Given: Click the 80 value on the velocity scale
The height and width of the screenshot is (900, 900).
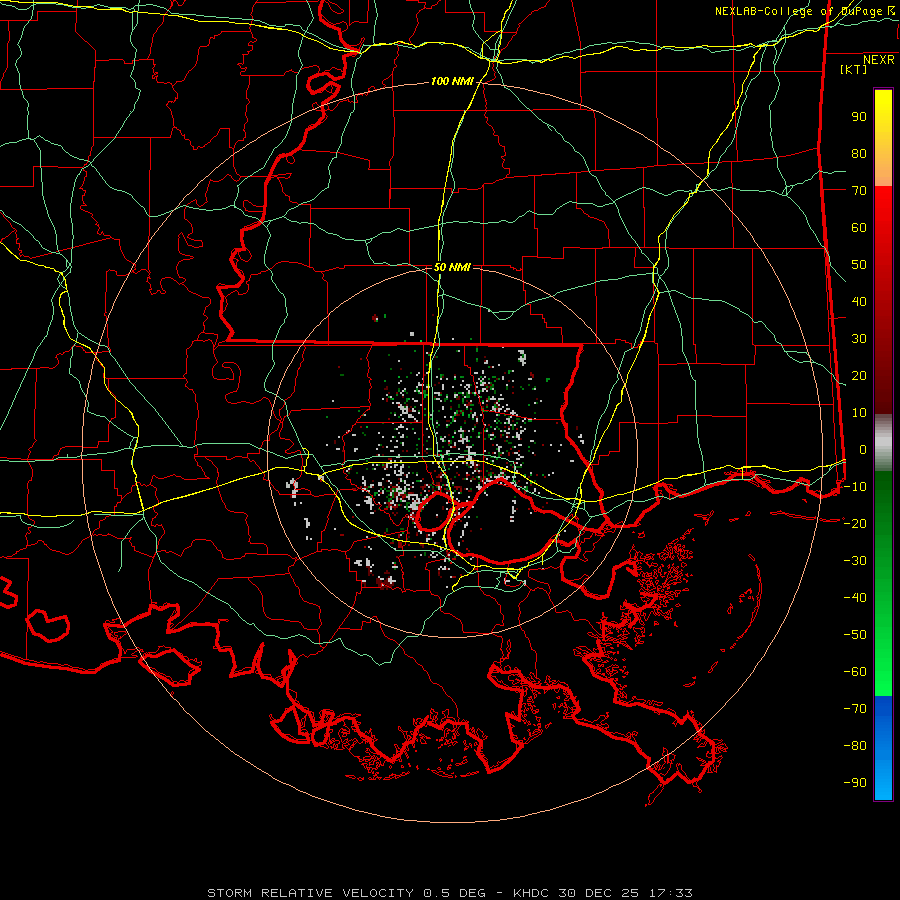Looking at the screenshot, I should point(859,154).
